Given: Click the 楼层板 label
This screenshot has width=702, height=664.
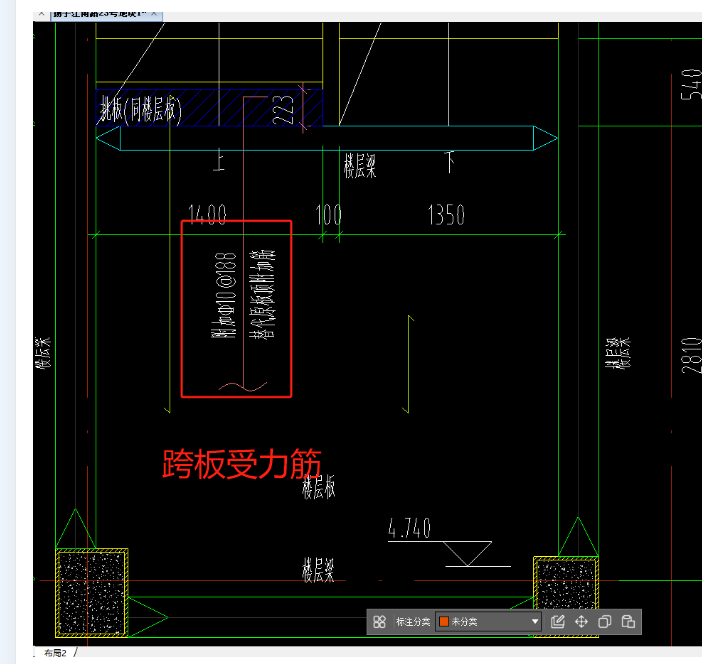Looking at the screenshot, I should [x=318, y=487].
